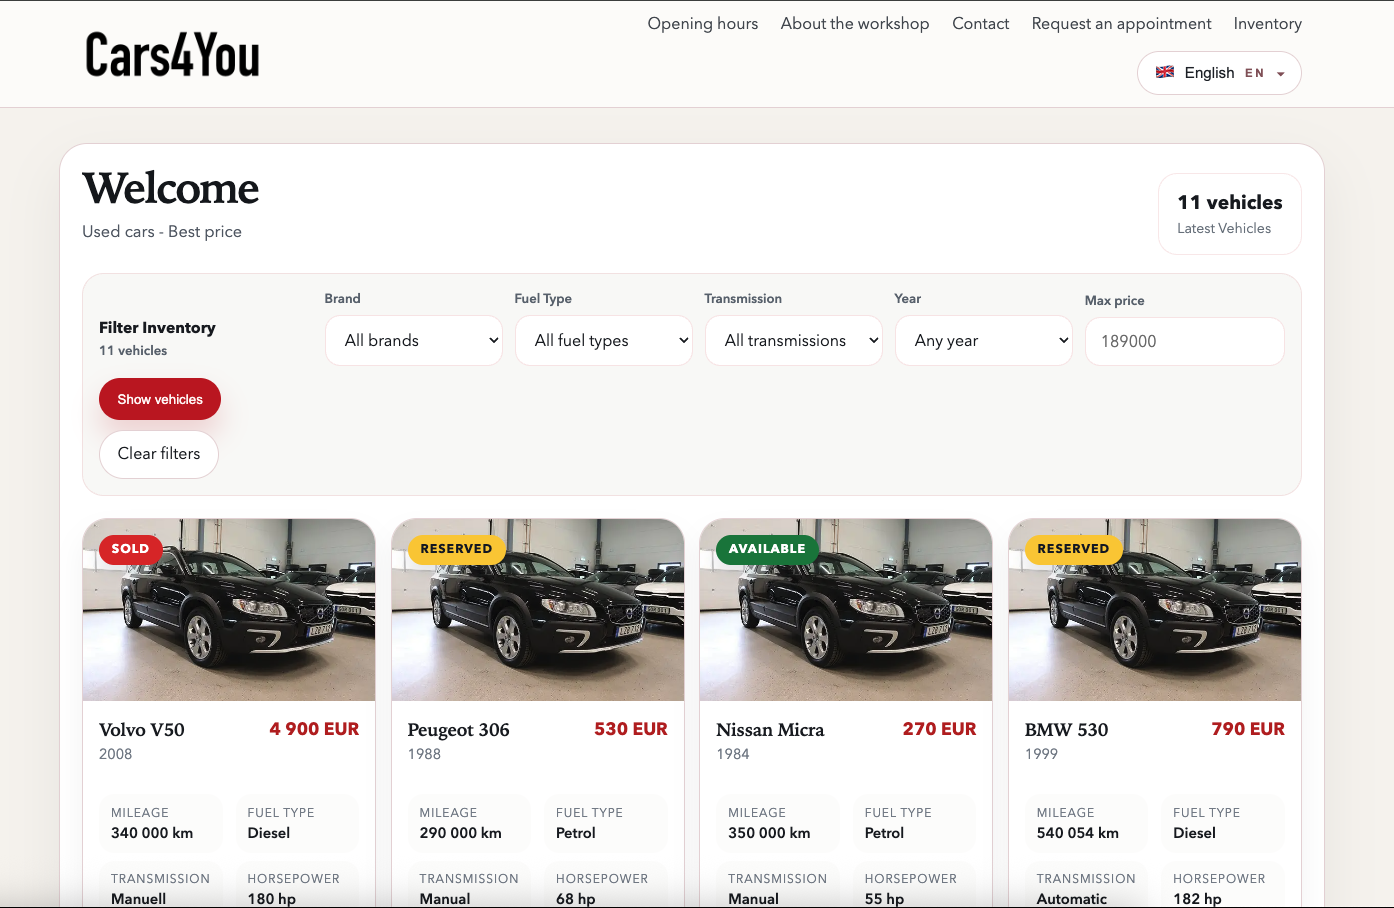Click the year 2008 under Volvo V50
The image size is (1394, 908).
pos(116,754)
